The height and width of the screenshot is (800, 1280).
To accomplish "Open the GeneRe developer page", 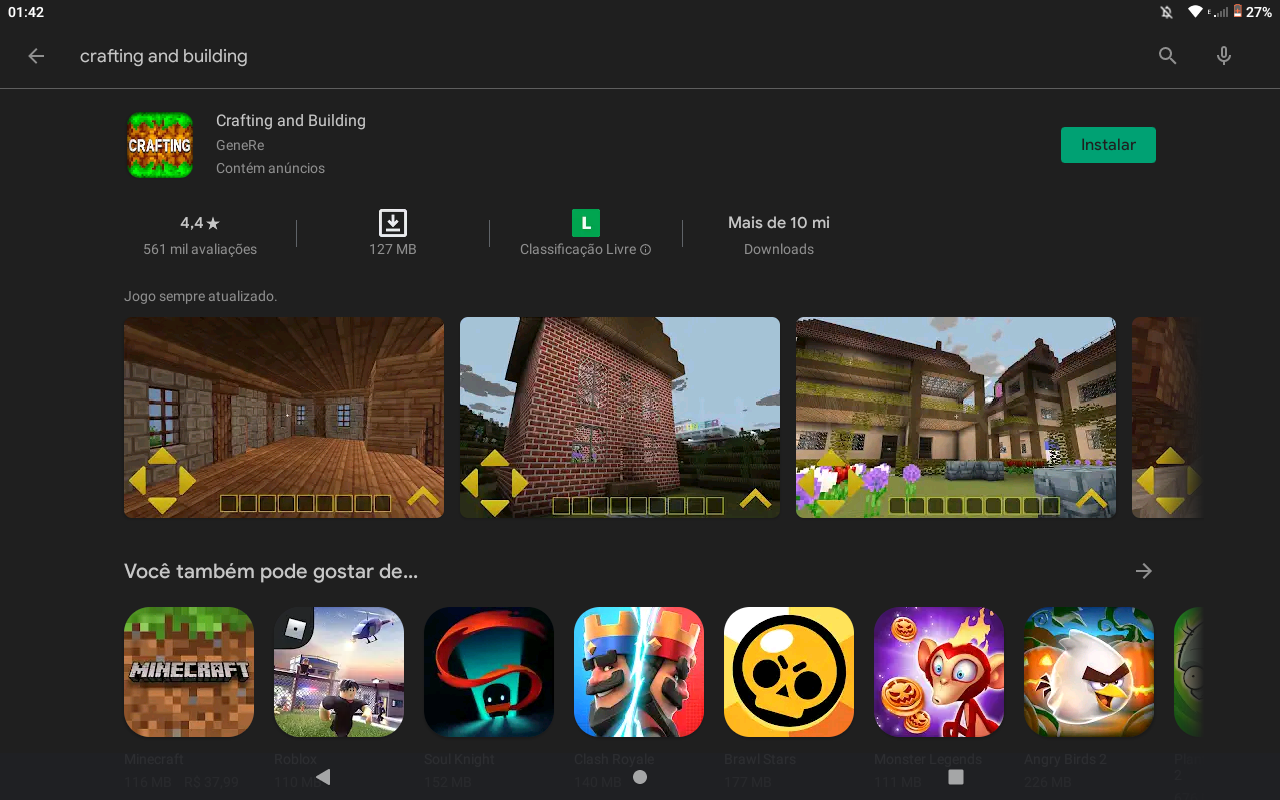I will pyautogui.click(x=240, y=145).
